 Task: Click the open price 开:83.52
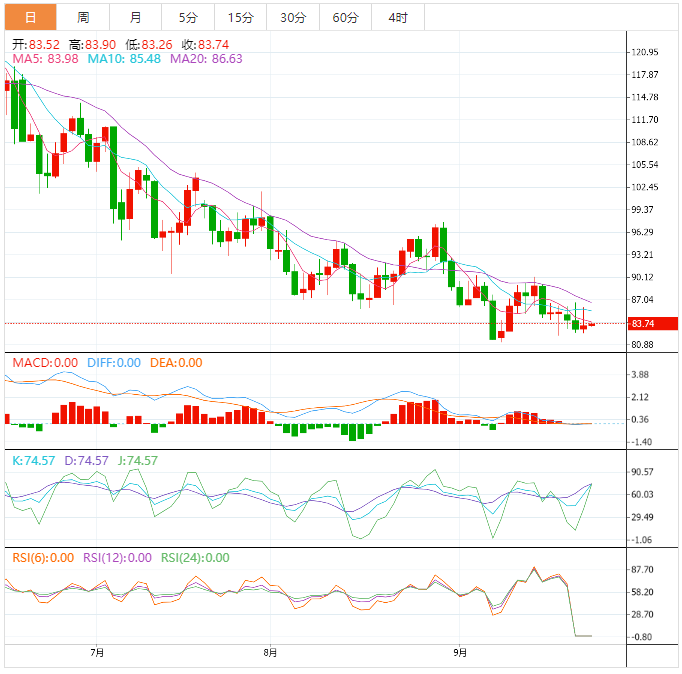(x=36, y=44)
